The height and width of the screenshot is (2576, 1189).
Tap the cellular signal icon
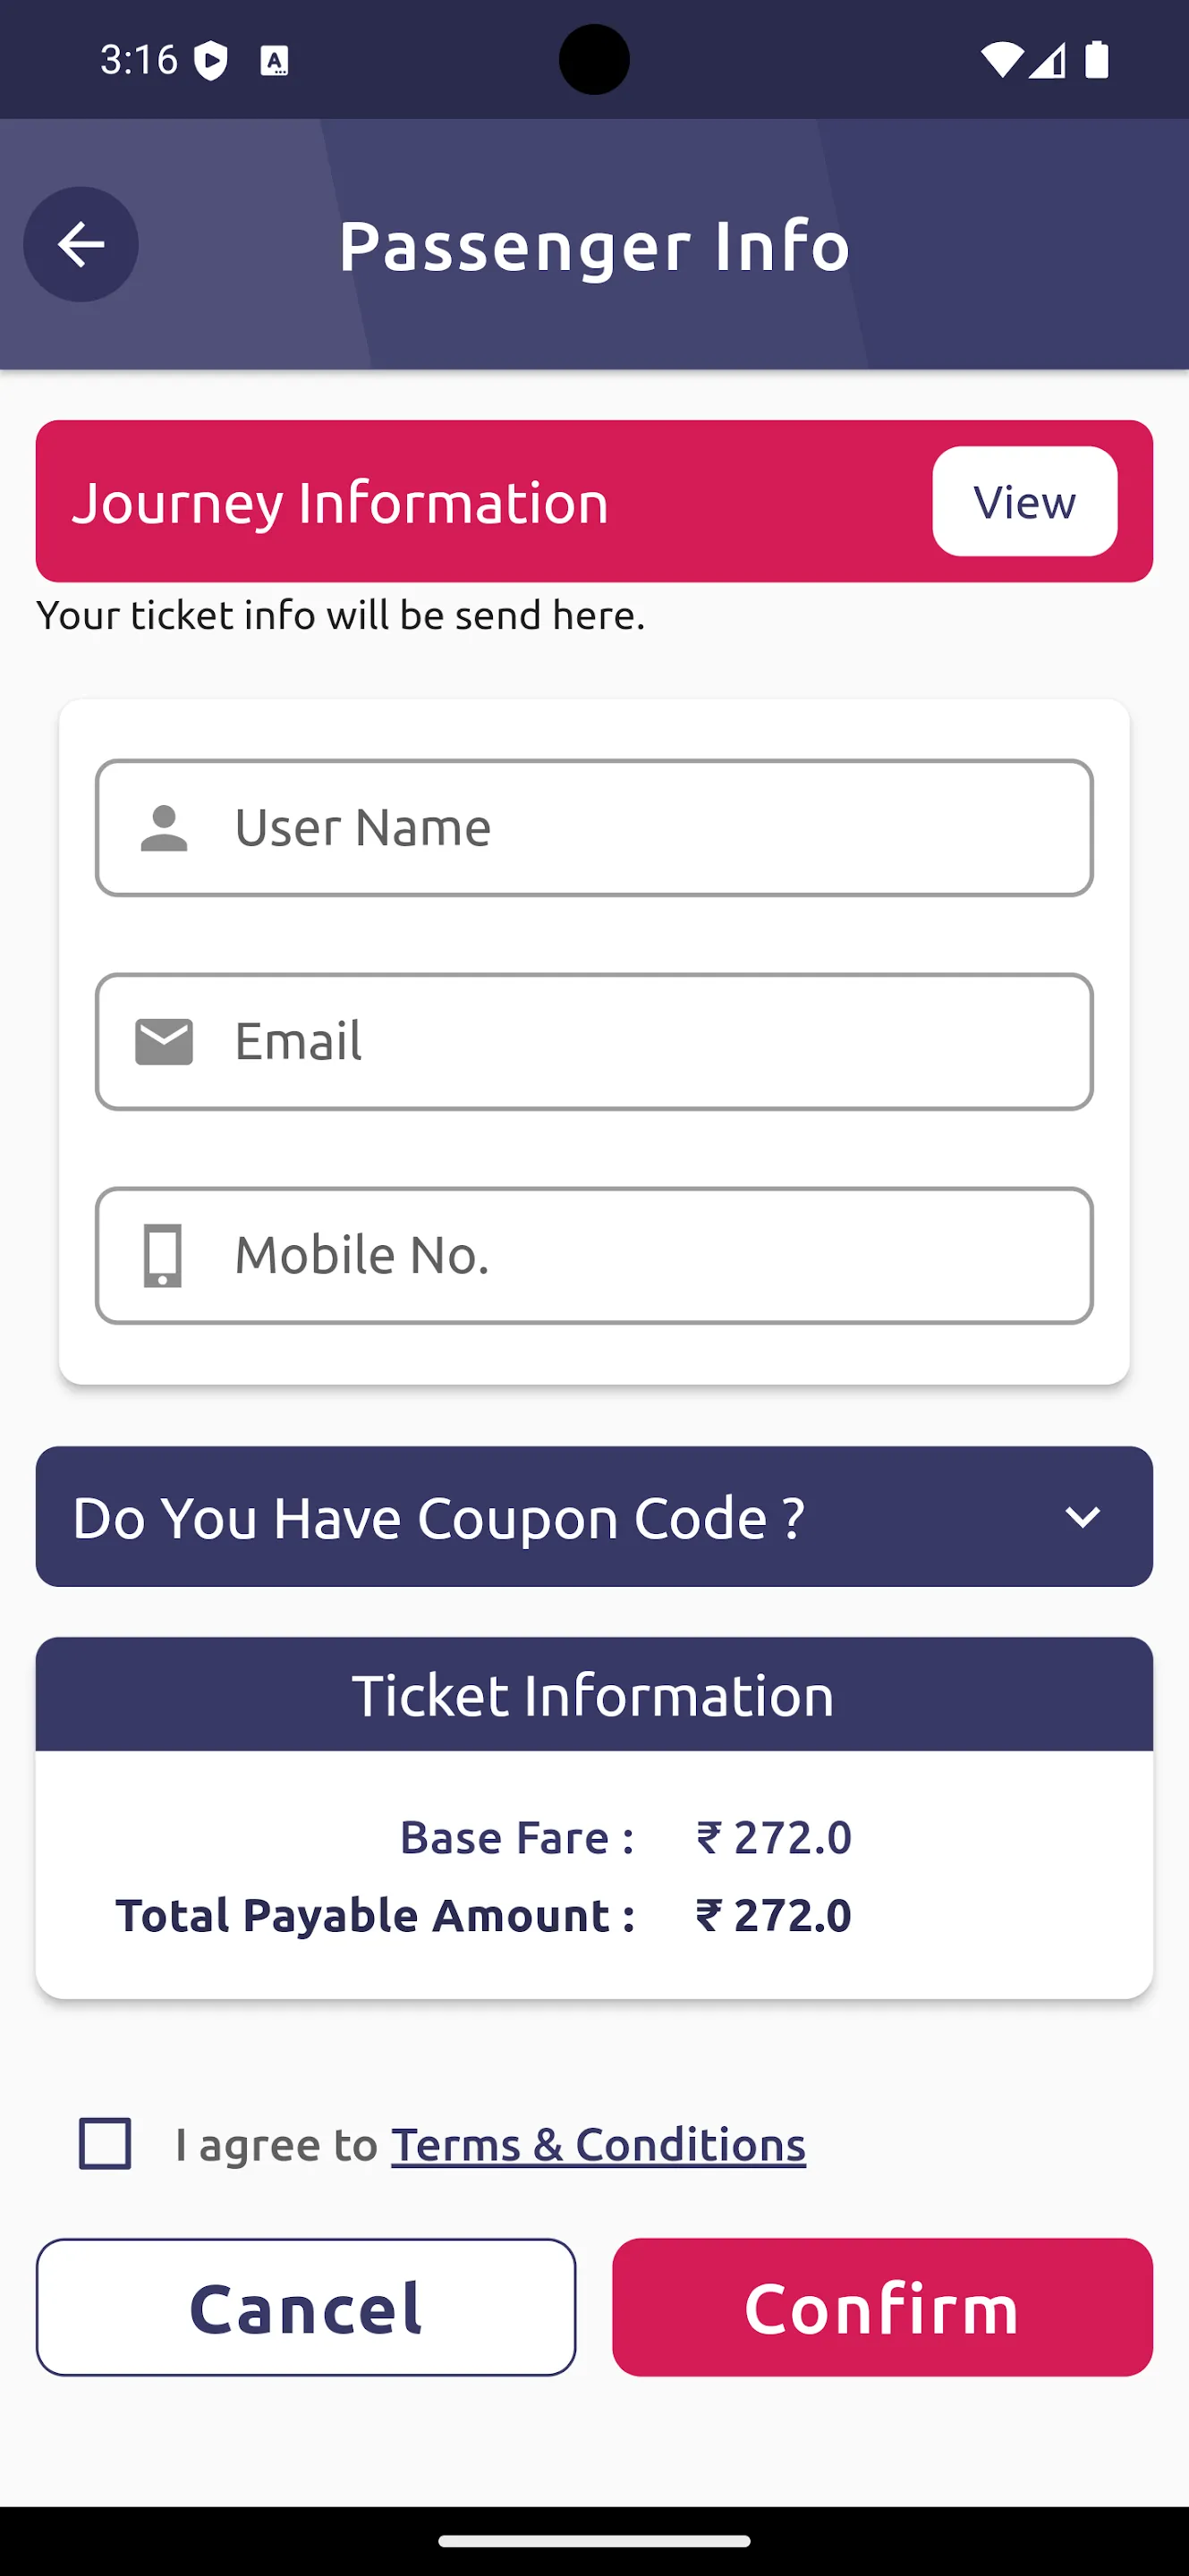click(x=1047, y=61)
